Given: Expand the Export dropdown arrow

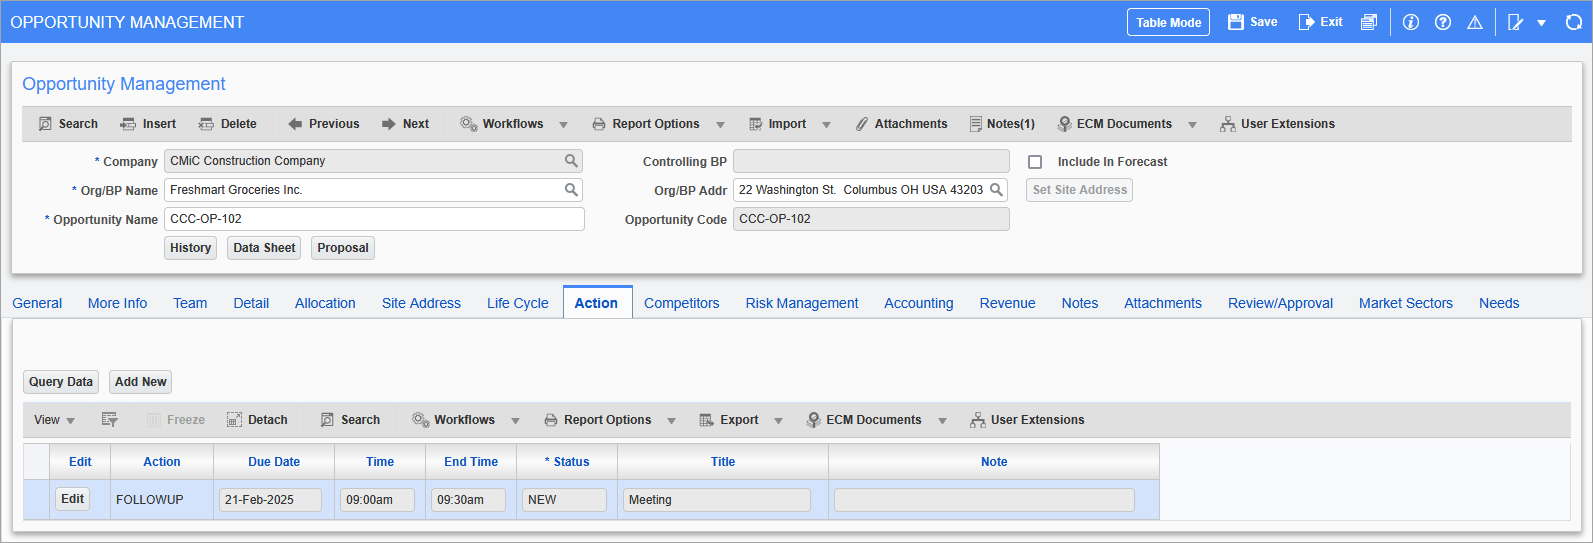Looking at the screenshot, I should pos(778,421).
